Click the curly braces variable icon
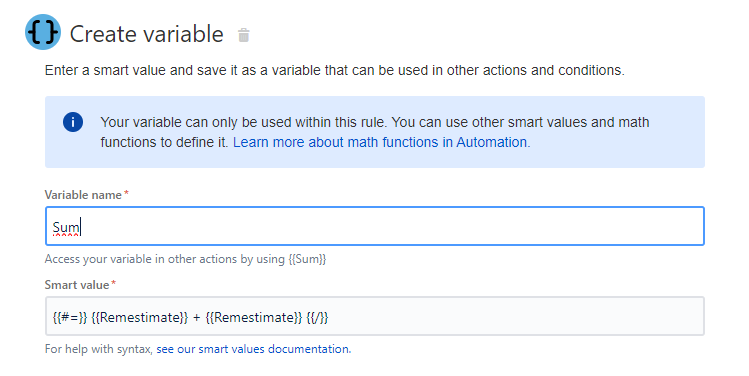Screen dimensions: 749x376 click(43, 32)
